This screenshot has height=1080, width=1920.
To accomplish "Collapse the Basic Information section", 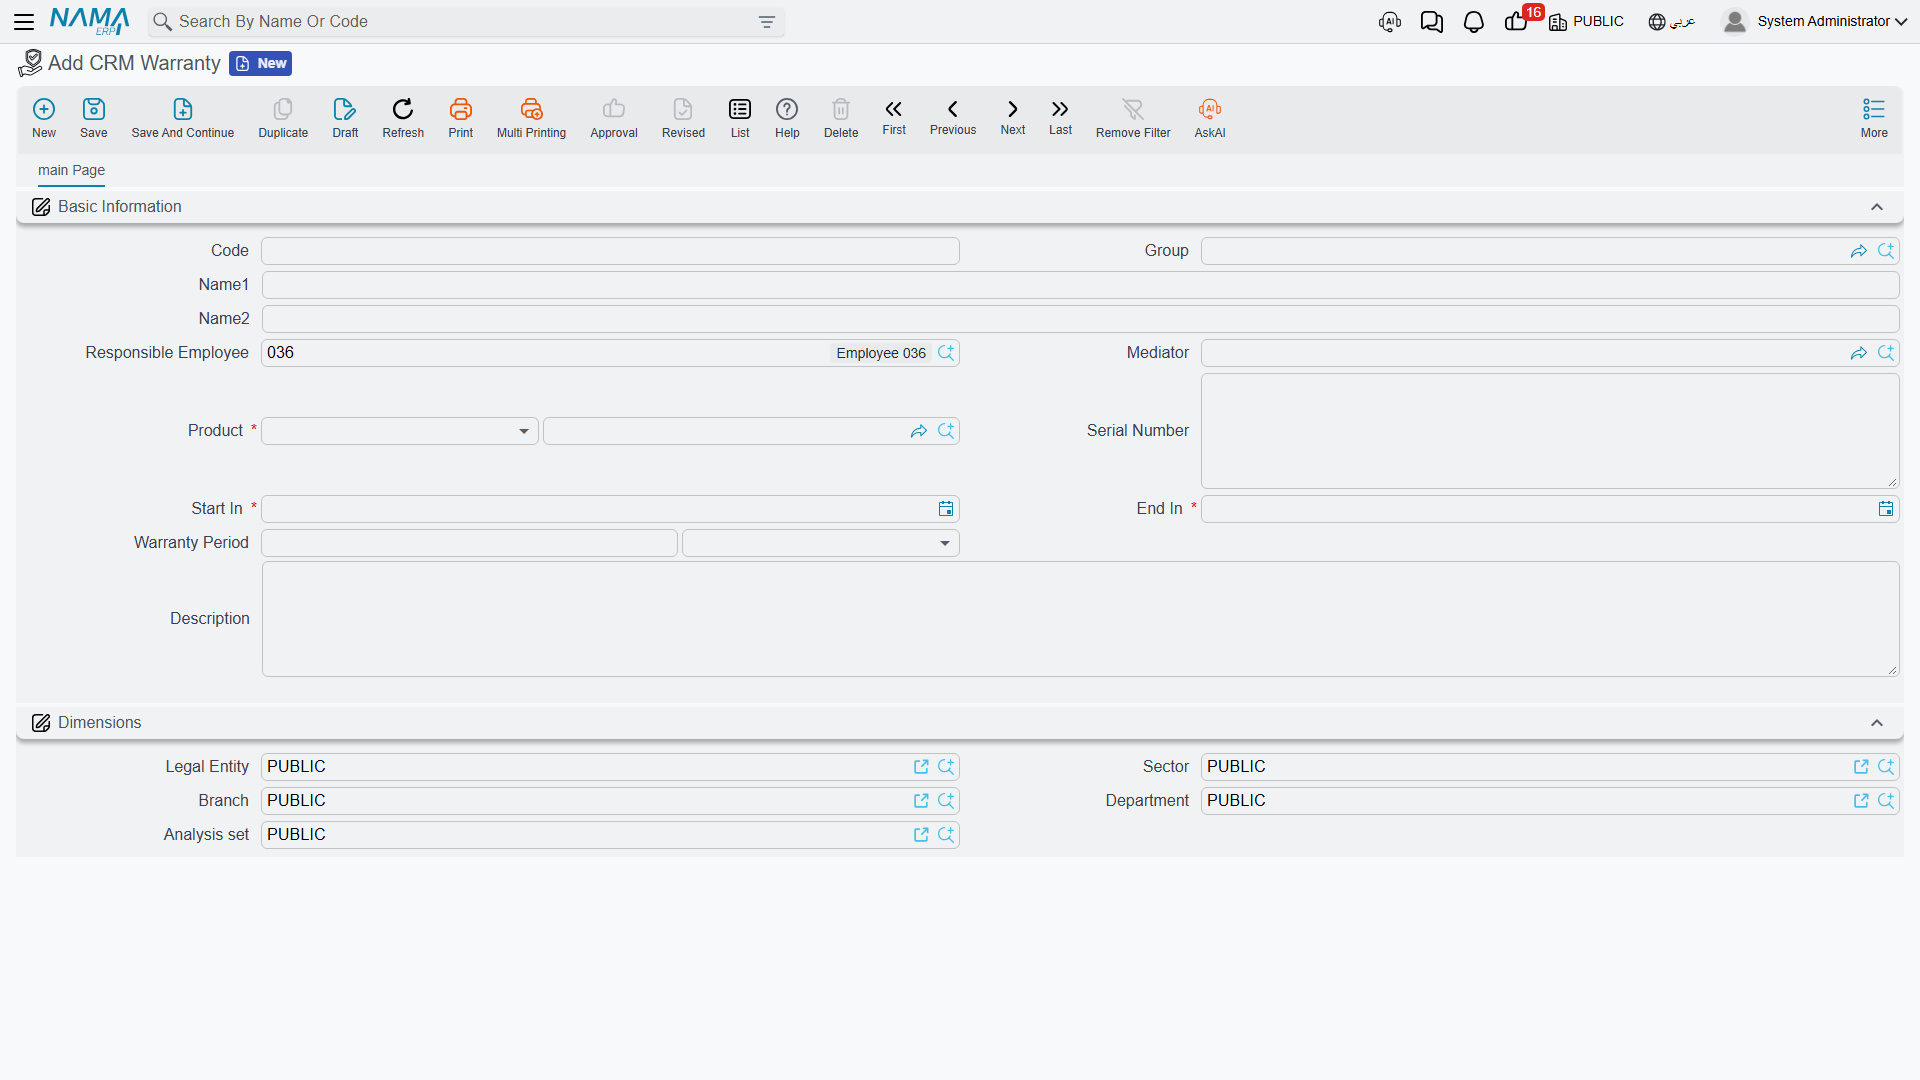I will 1877,207.
